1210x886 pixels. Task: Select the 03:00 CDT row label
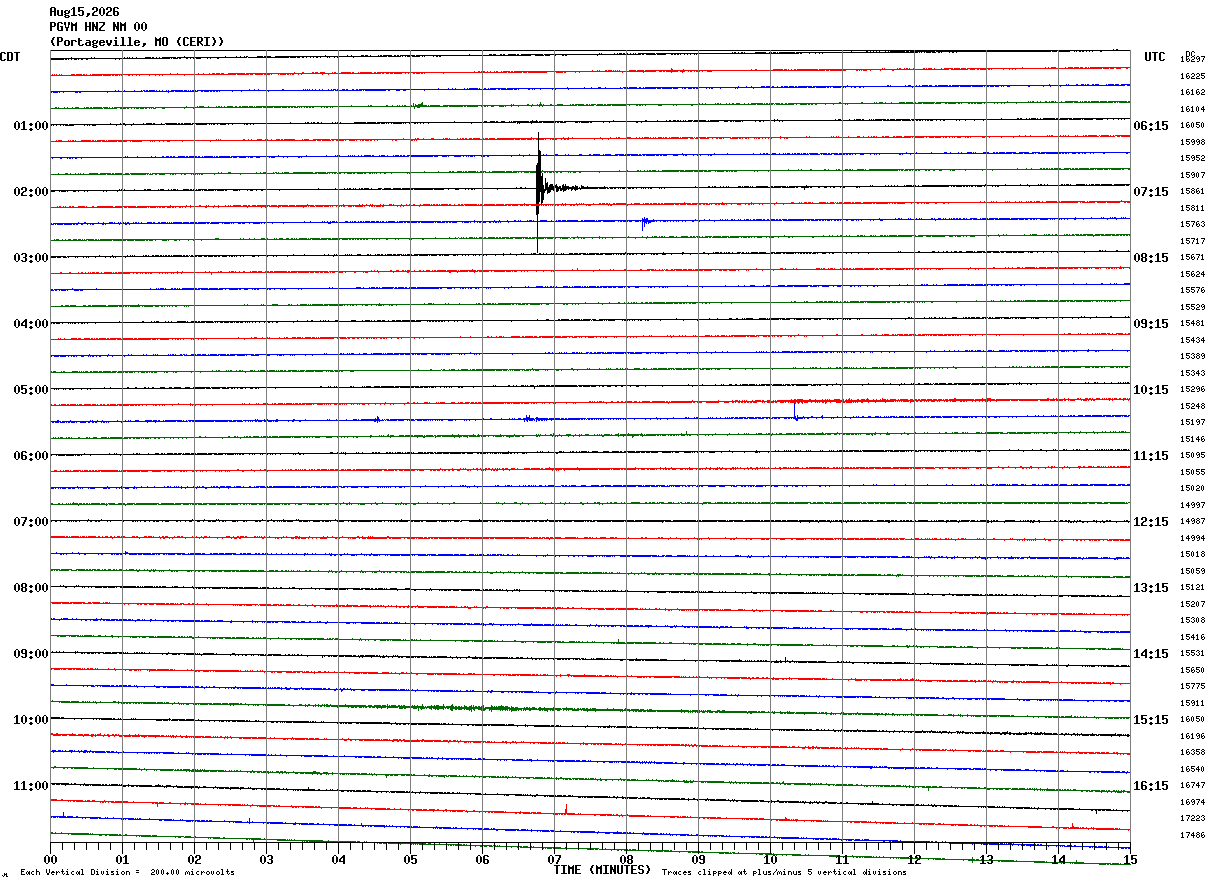(31, 258)
